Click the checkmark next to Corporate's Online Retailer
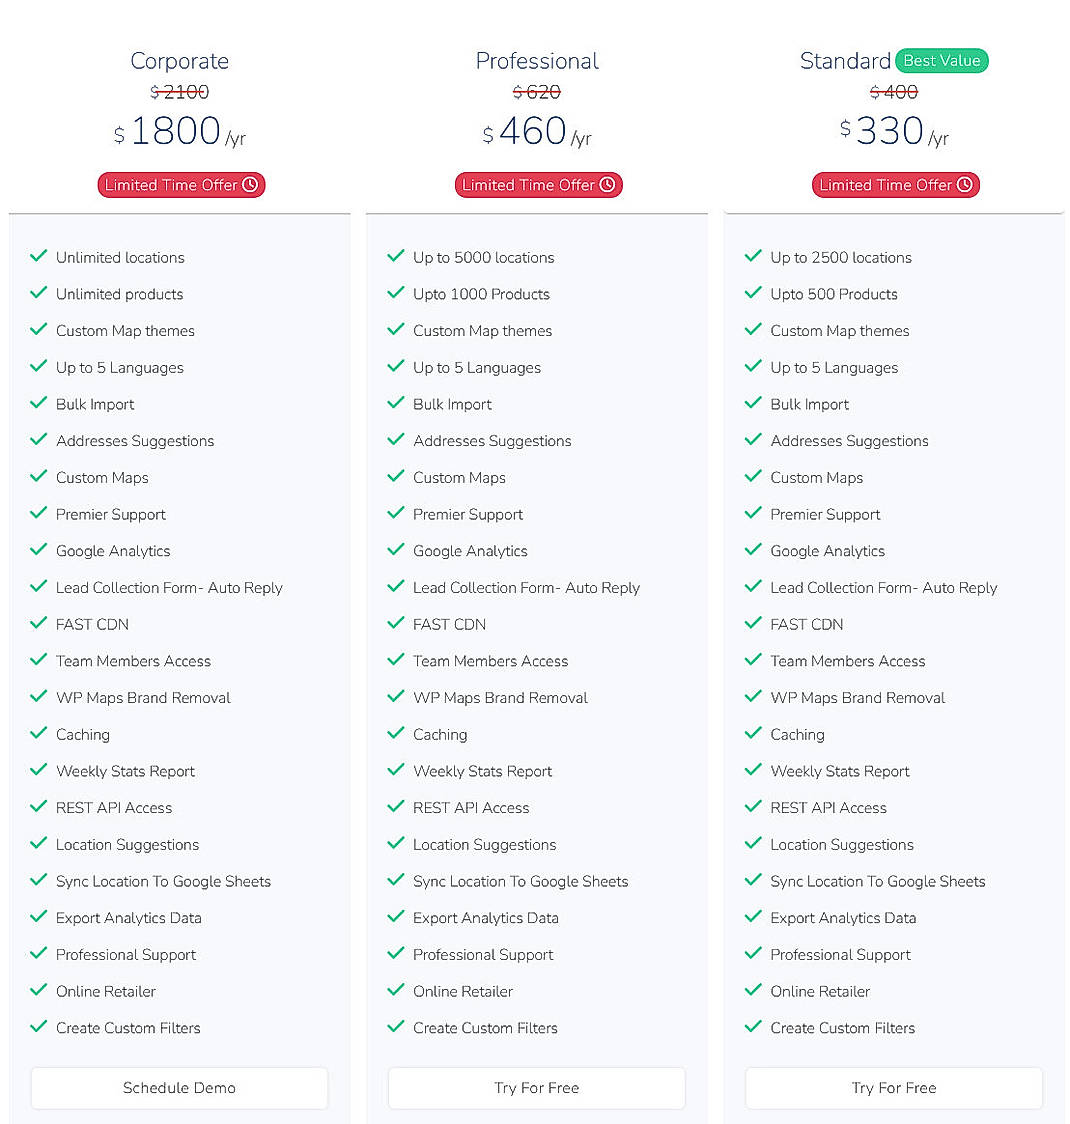The image size is (1070, 1124). click(39, 991)
